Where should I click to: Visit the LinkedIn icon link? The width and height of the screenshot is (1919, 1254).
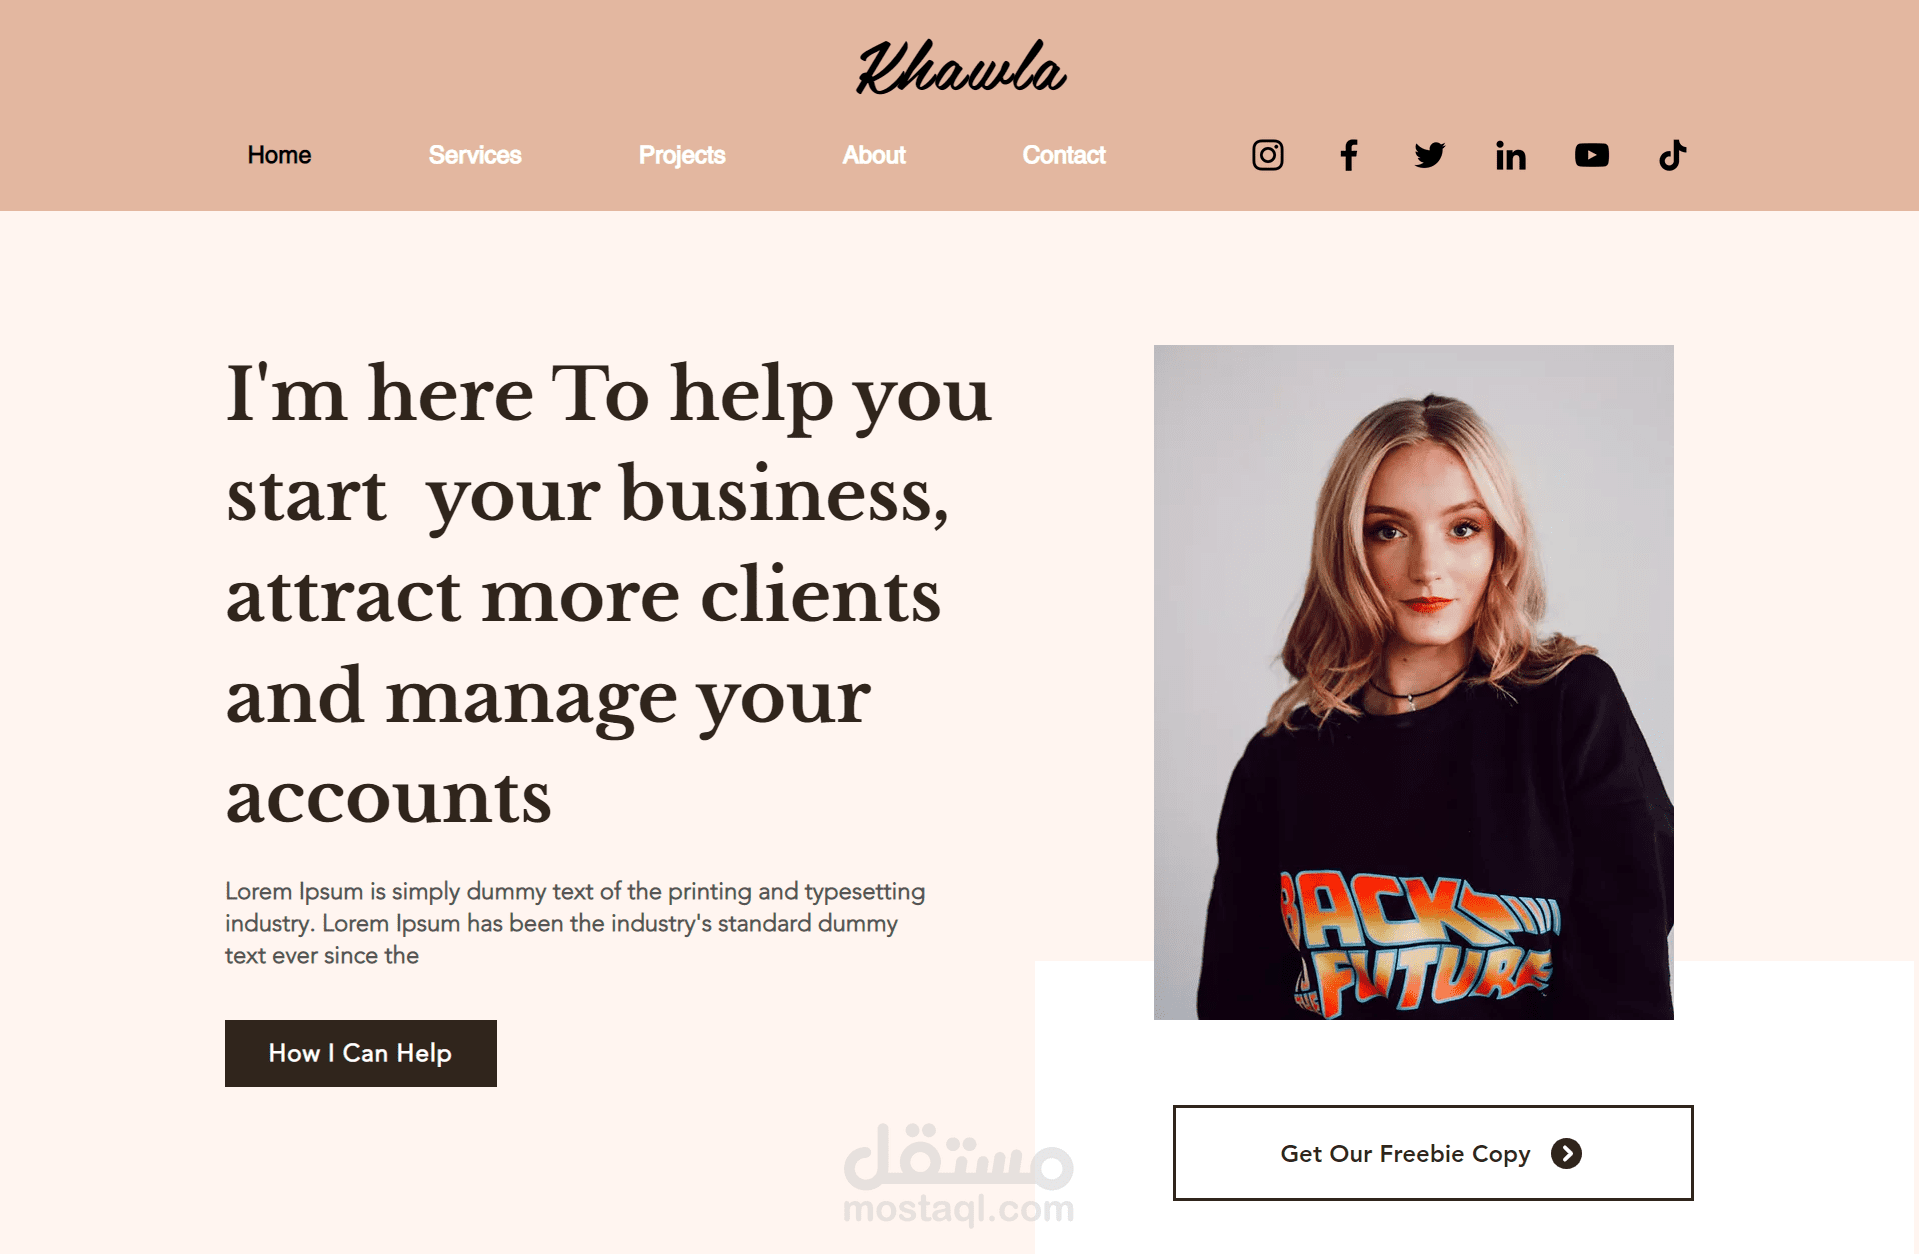pyautogui.click(x=1510, y=155)
